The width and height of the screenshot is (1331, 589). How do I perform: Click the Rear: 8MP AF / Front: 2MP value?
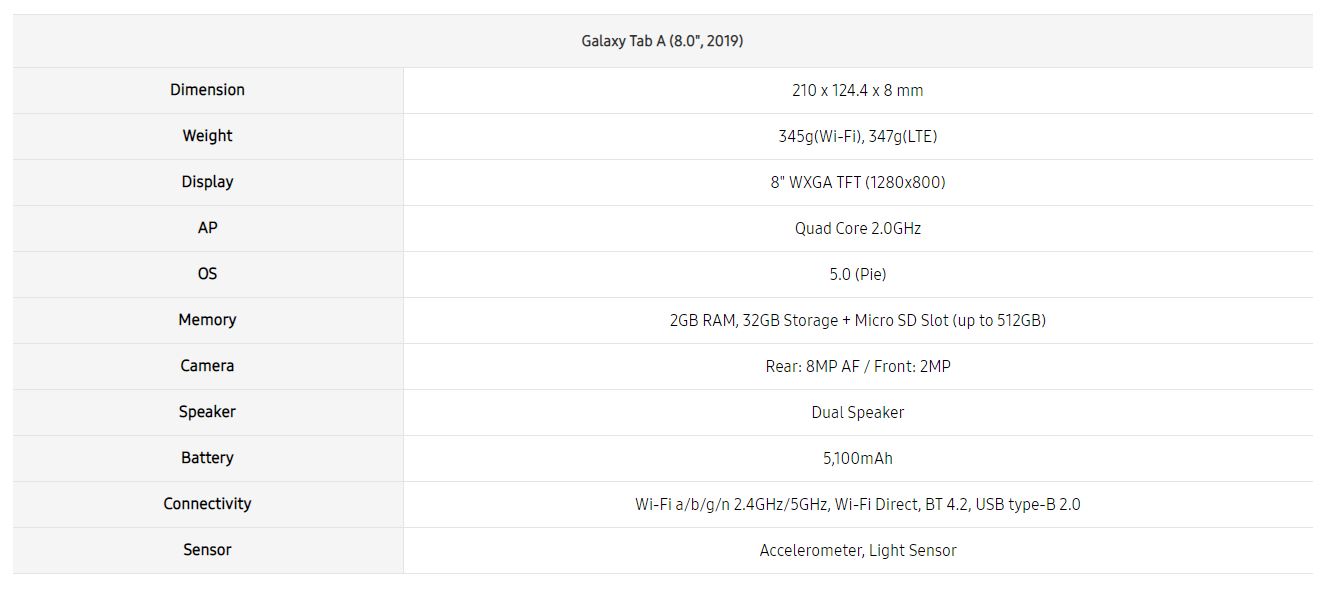click(x=857, y=366)
